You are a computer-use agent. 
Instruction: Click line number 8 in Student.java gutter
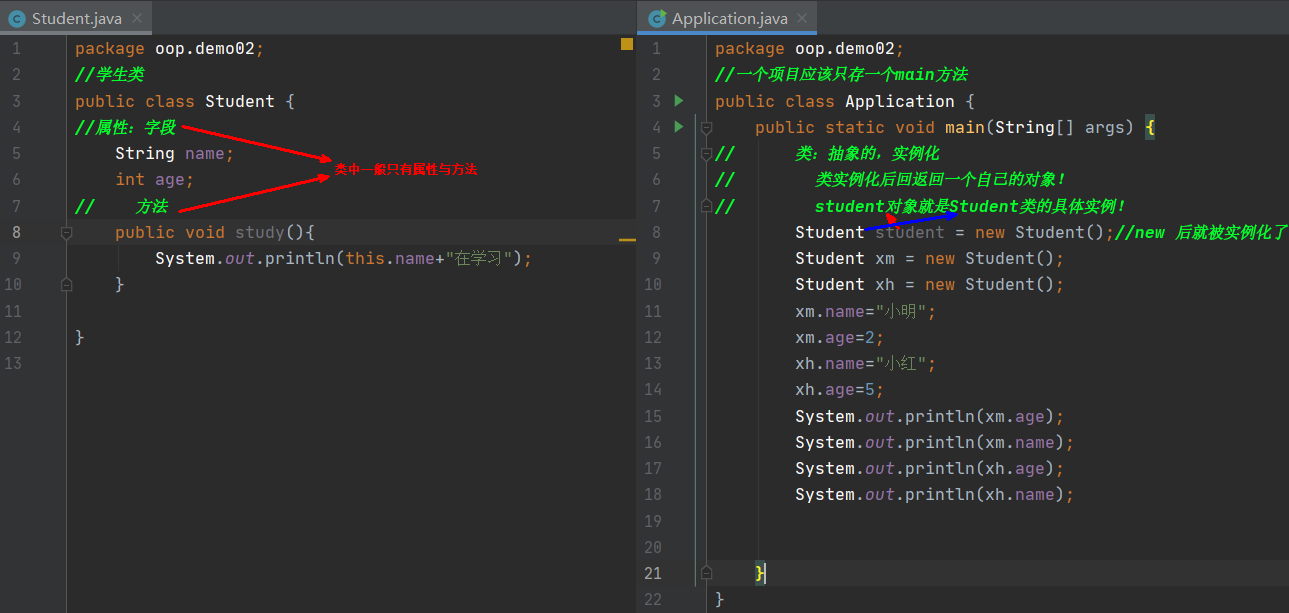tap(15, 232)
